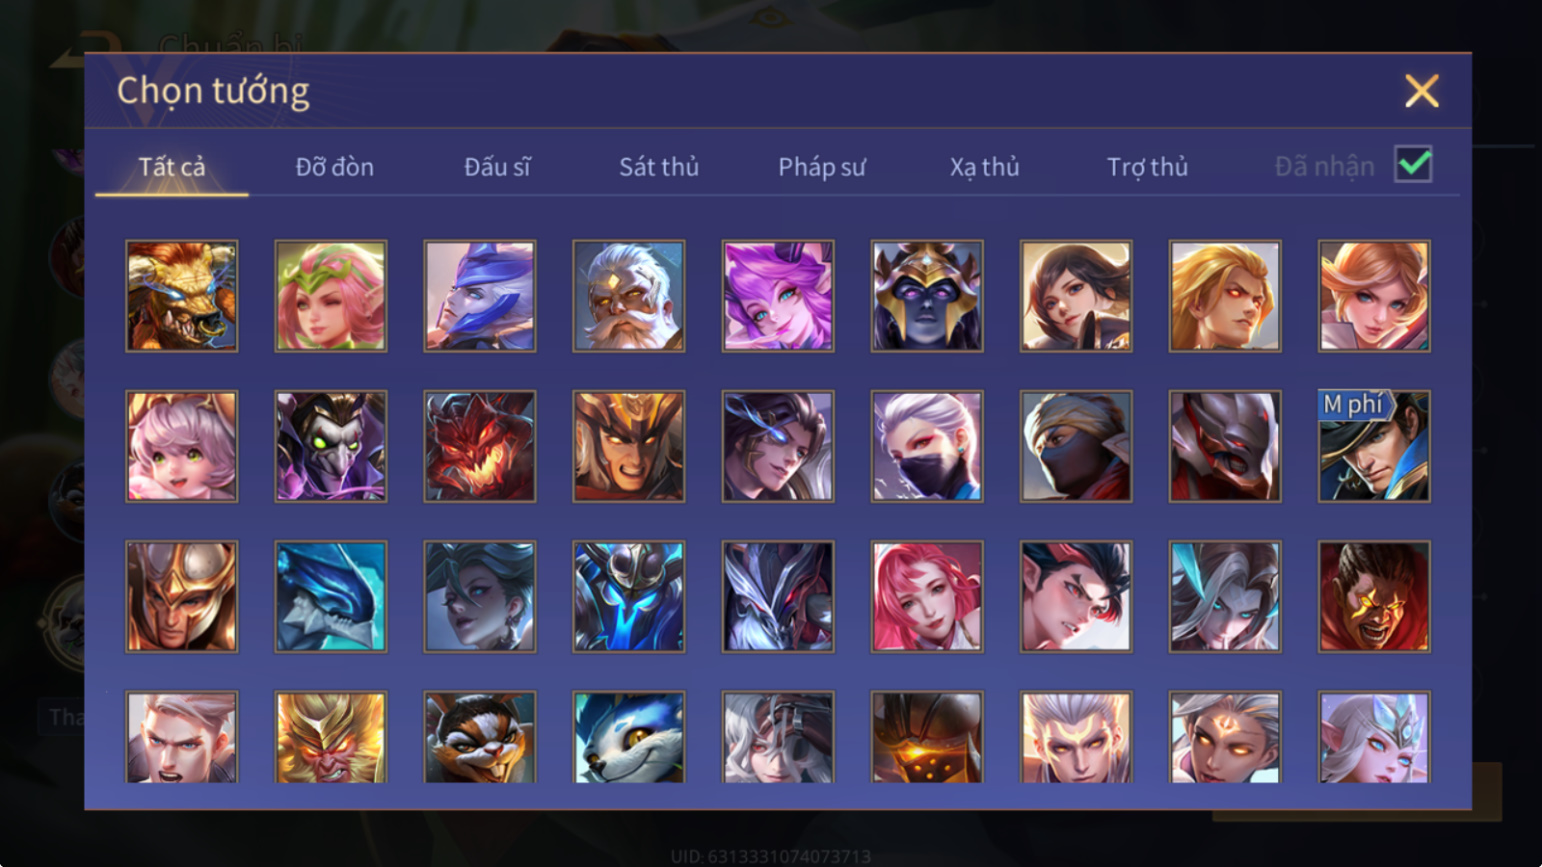Pick the golden monkey king hero
This screenshot has width=1542, height=867.
click(x=331, y=737)
